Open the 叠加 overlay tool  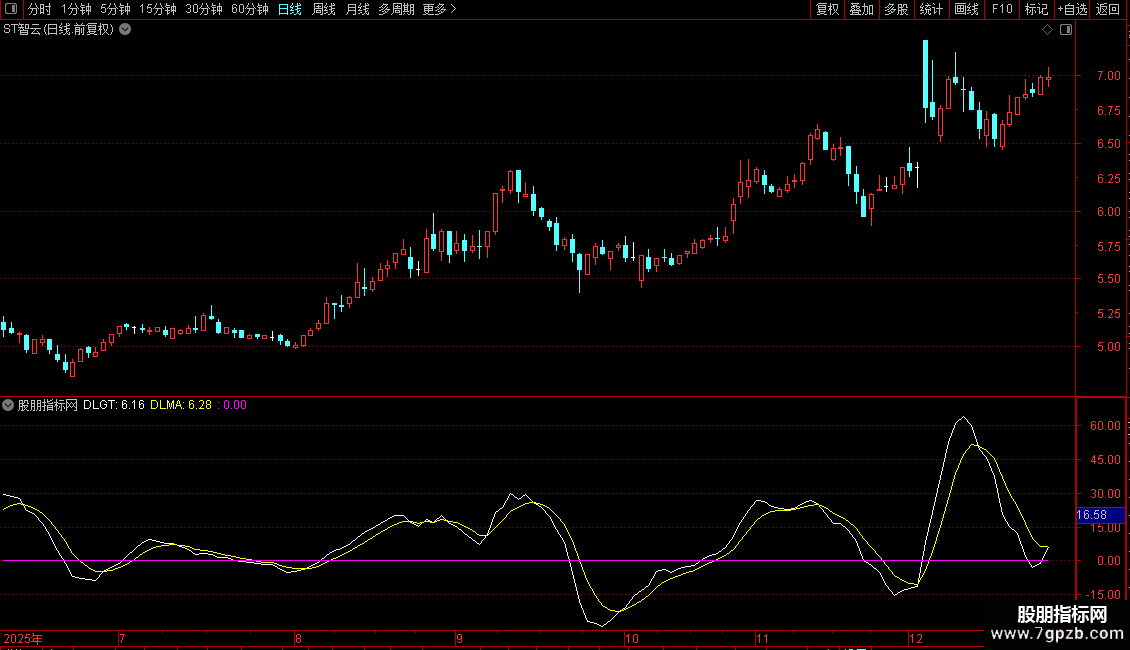pos(860,9)
